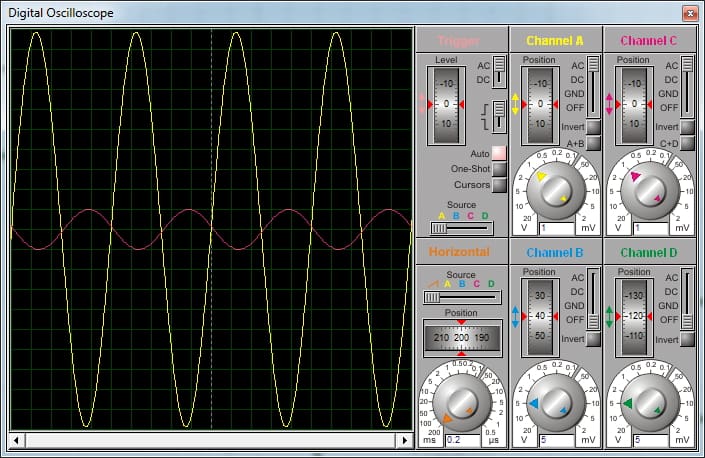Viewport: 705px width, 458px height.
Task: Click Channel B Position thumbwheel
Action: tap(540, 317)
